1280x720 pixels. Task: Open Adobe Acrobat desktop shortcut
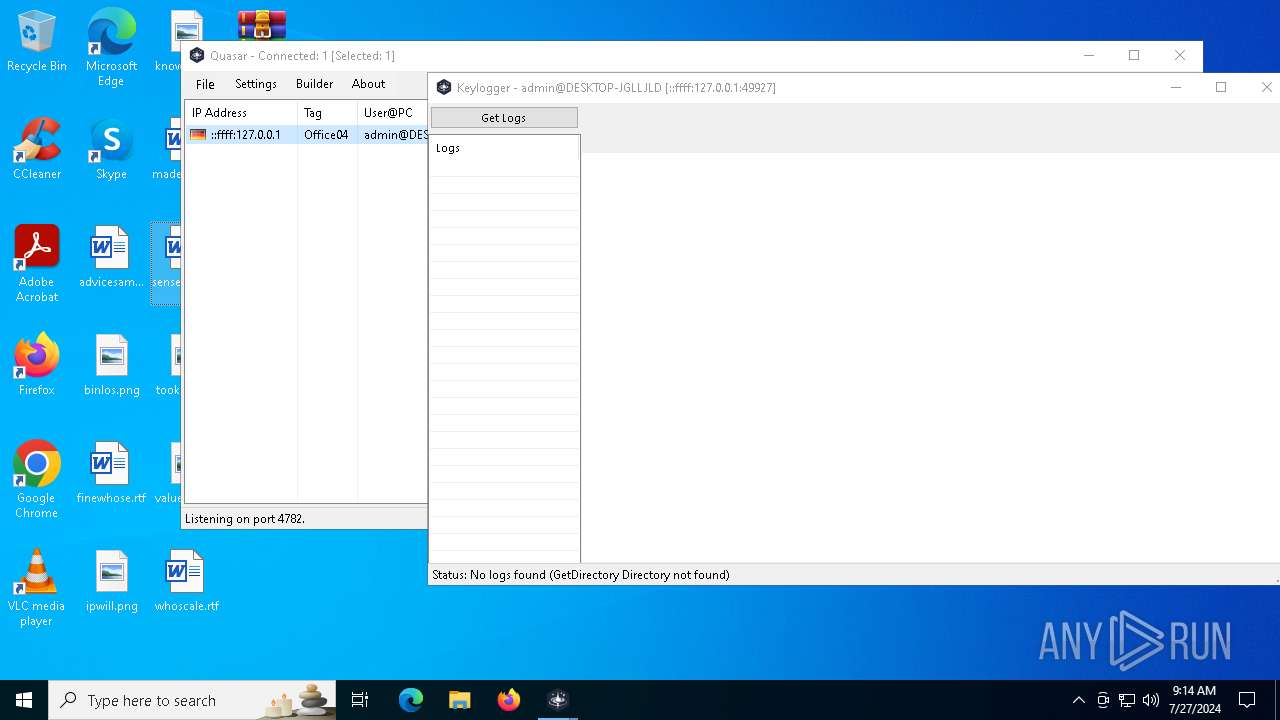[x=37, y=264]
